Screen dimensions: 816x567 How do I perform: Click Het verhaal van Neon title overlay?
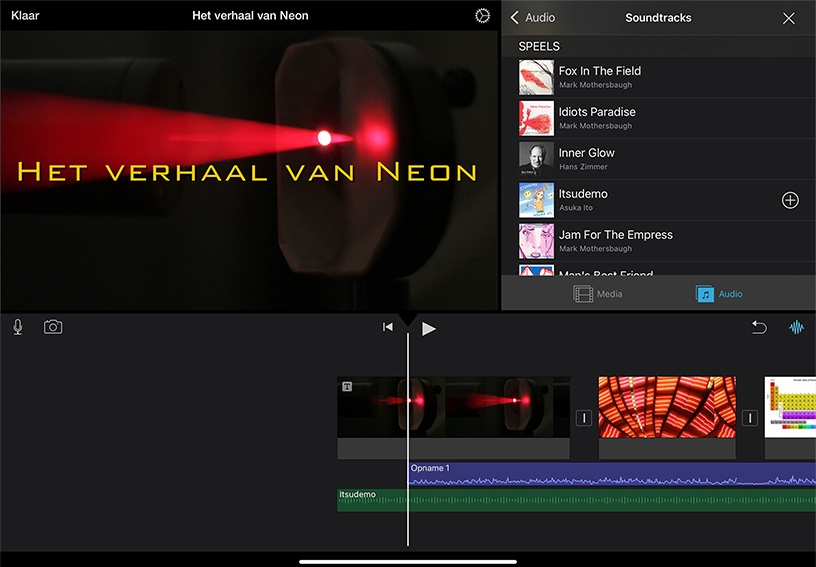click(x=247, y=172)
